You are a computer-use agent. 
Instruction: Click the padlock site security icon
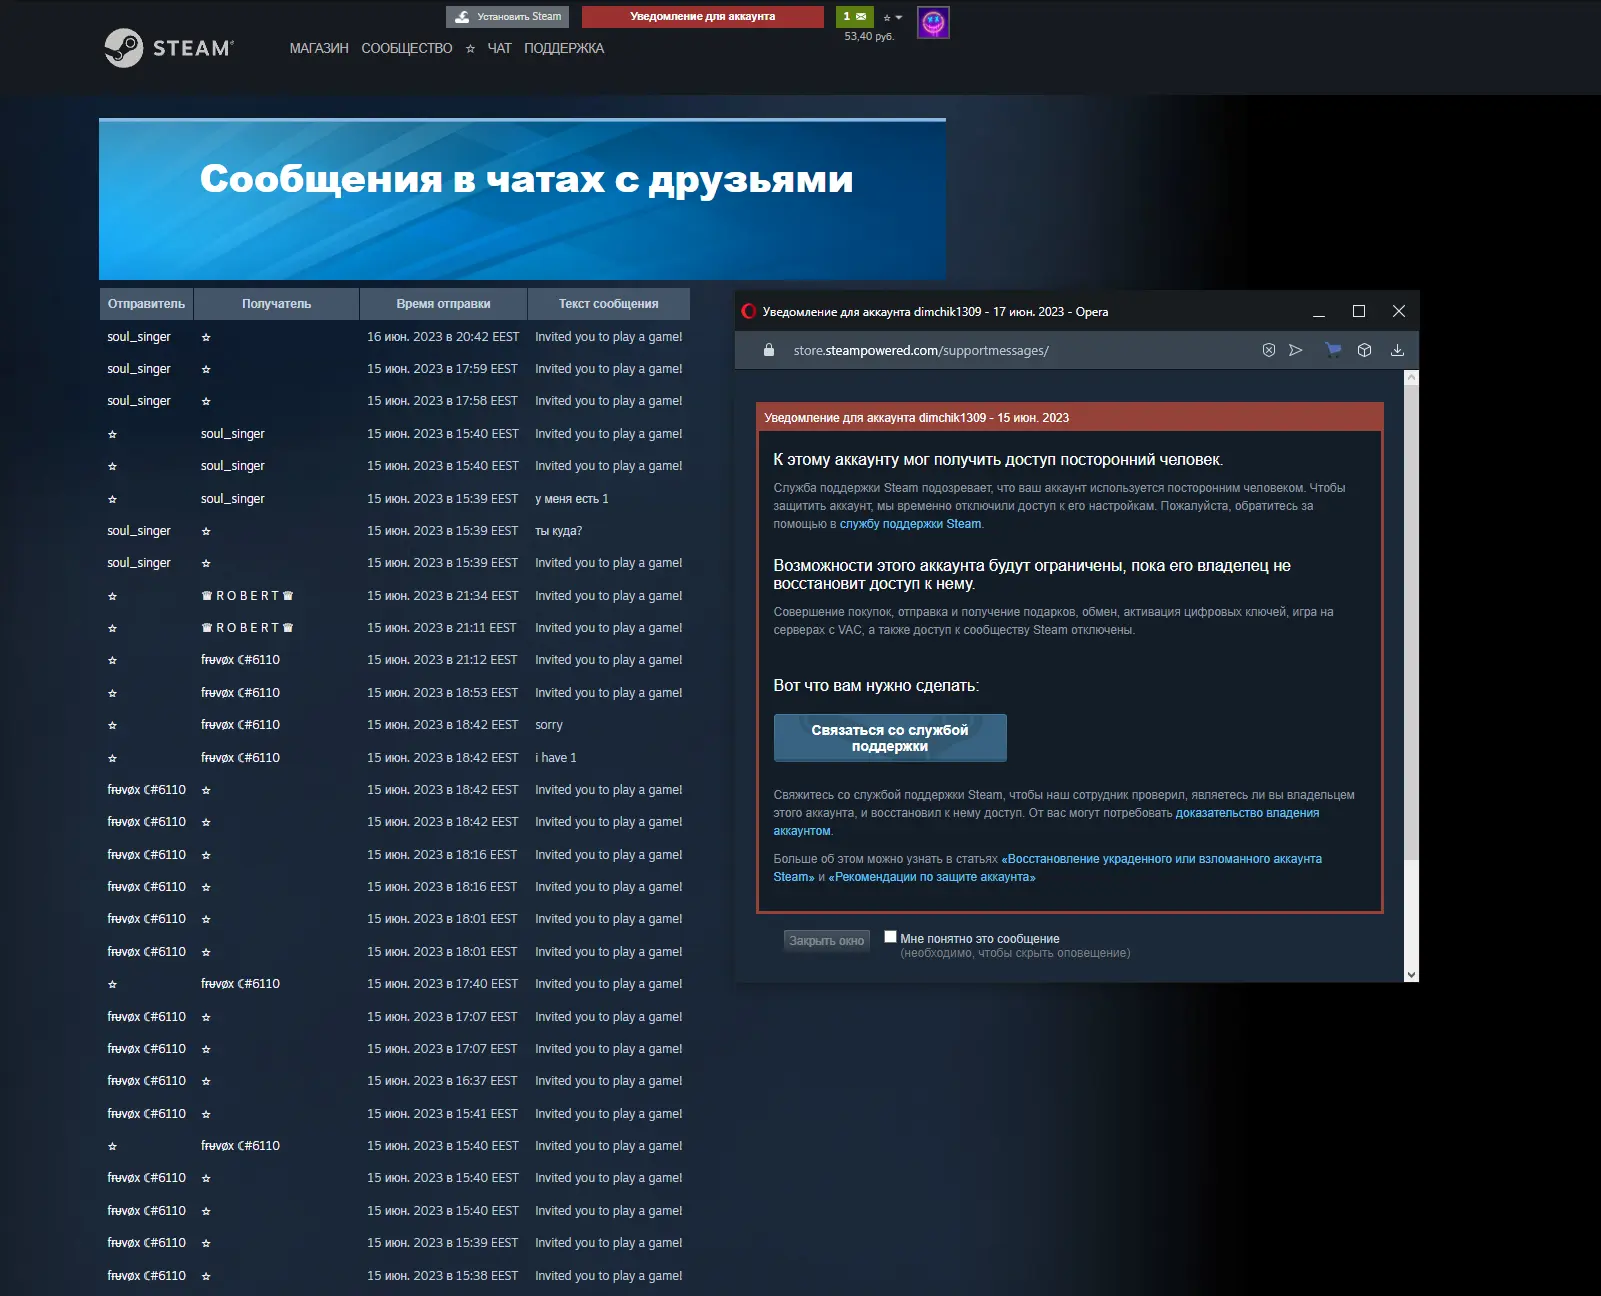[768, 350]
